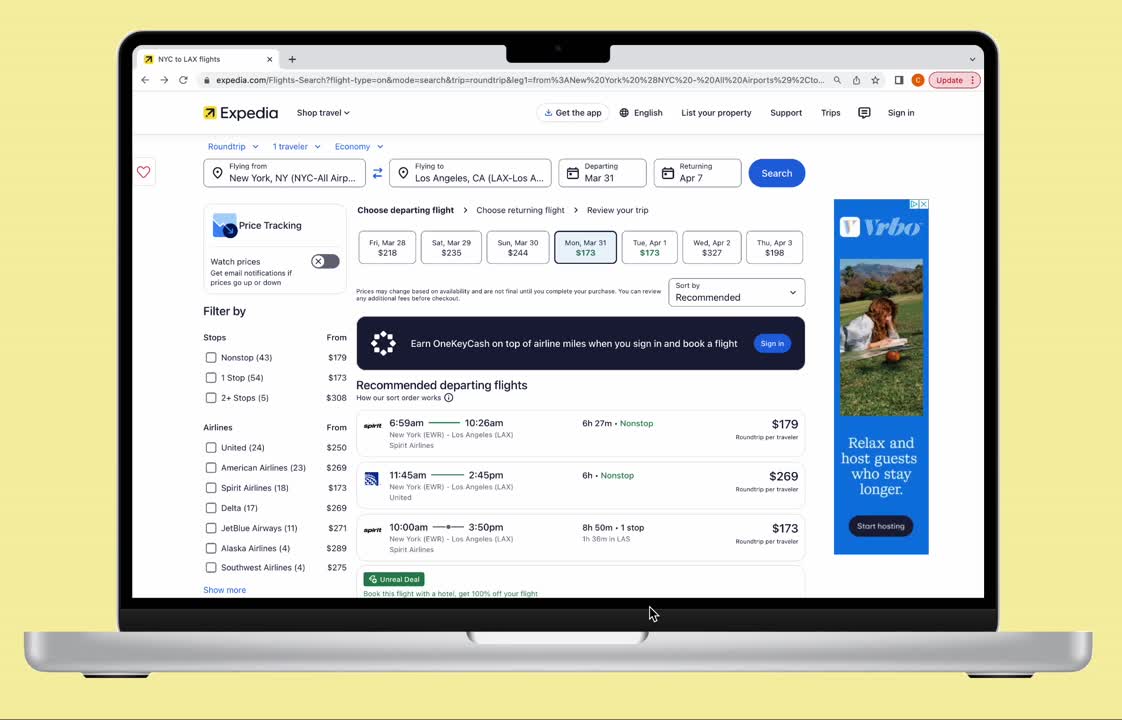Click the OneKeyCash dotted circle icon
The image size is (1122, 720).
point(384,344)
